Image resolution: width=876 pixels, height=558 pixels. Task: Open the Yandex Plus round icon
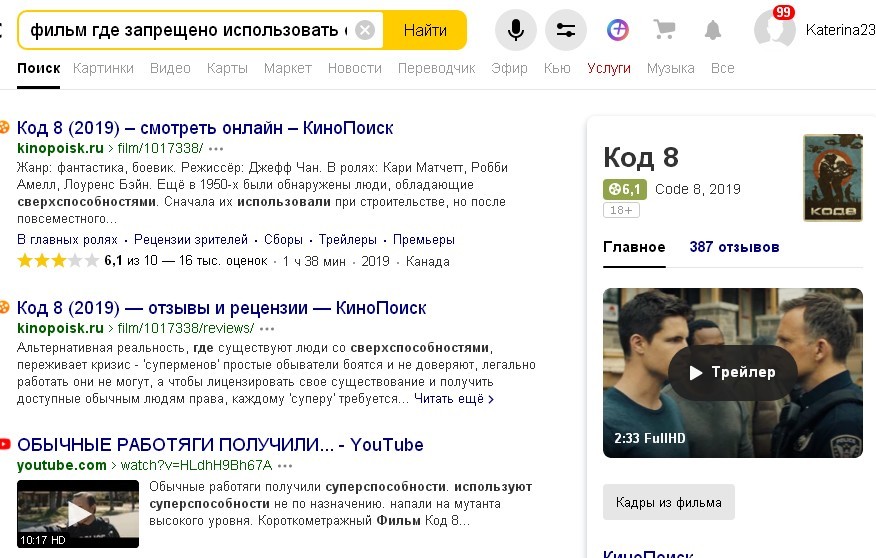pyautogui.click(x=617, y=30)
